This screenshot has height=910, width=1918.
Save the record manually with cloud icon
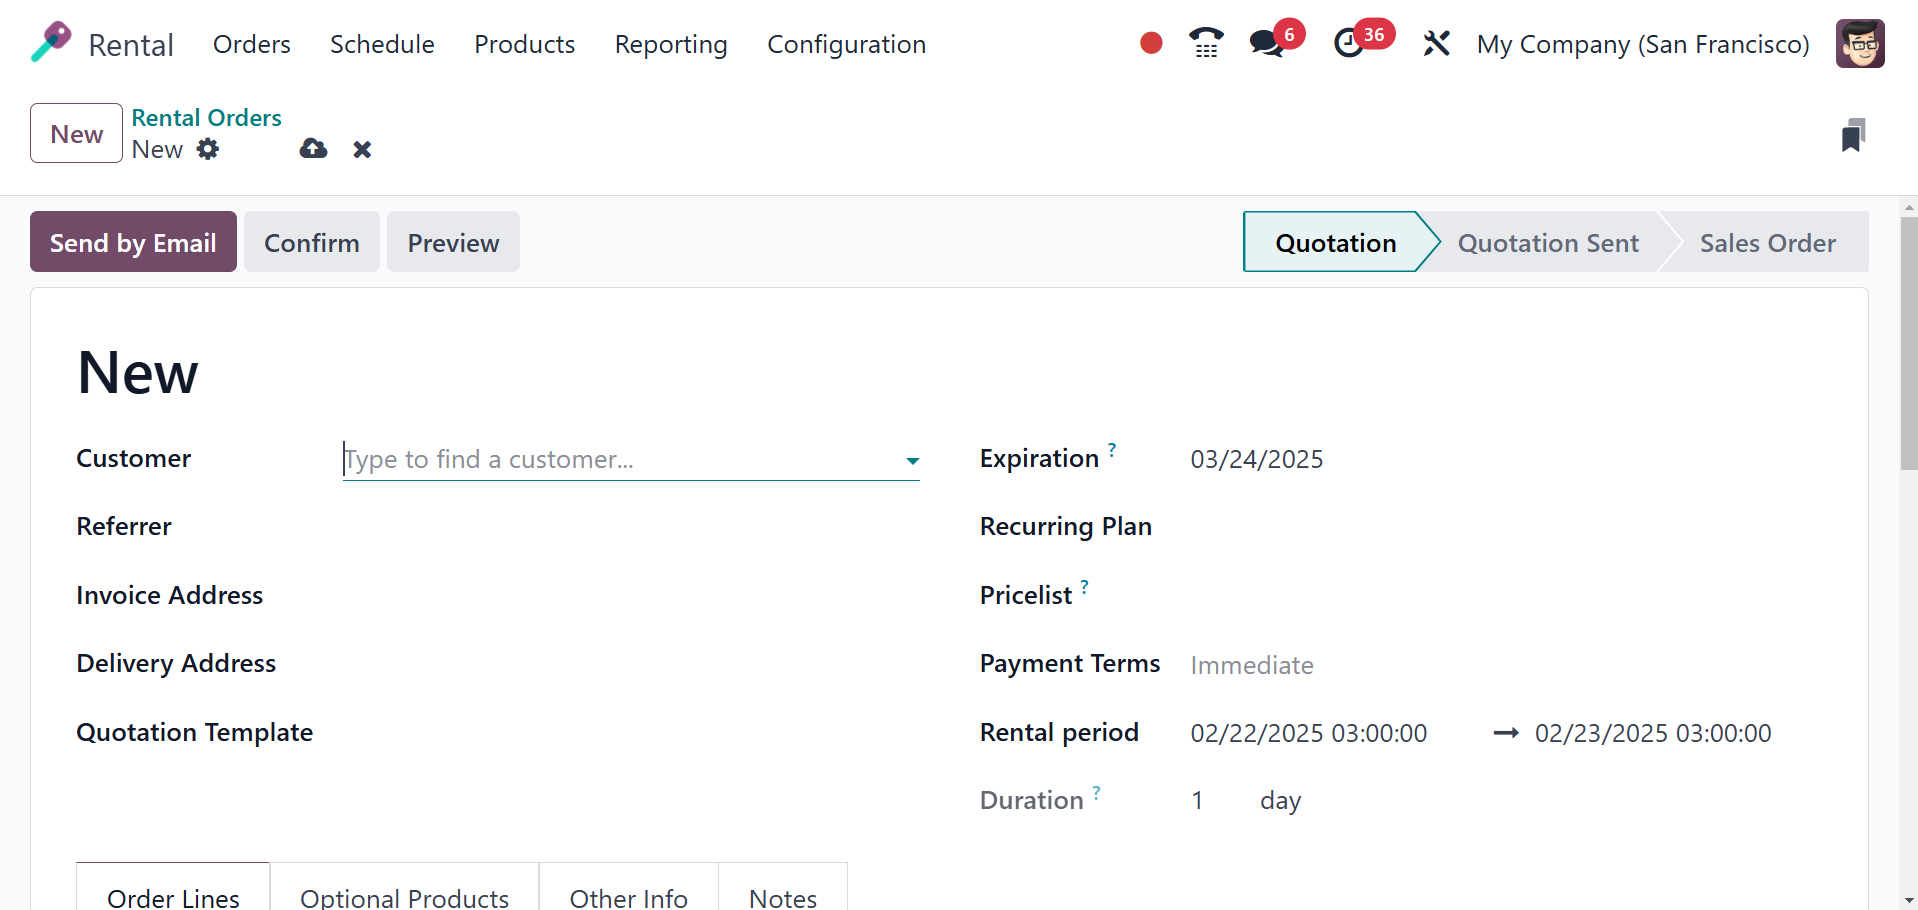[x=313, y=149]
